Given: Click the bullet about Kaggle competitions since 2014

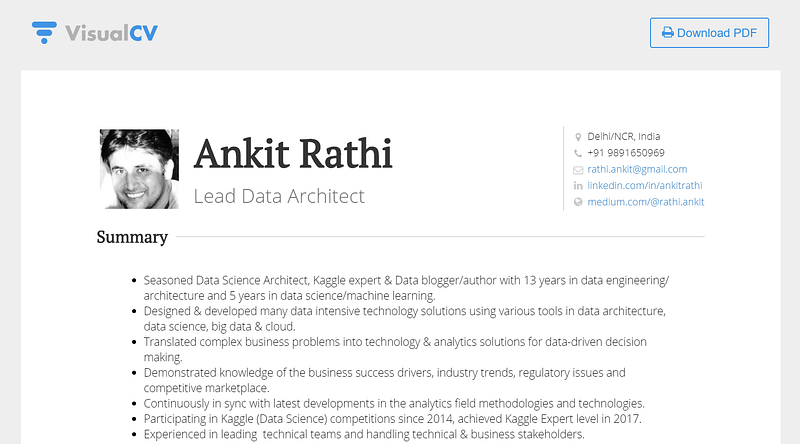Looking at the screenshot, I should pyautogui.click(x=392, y=419).
